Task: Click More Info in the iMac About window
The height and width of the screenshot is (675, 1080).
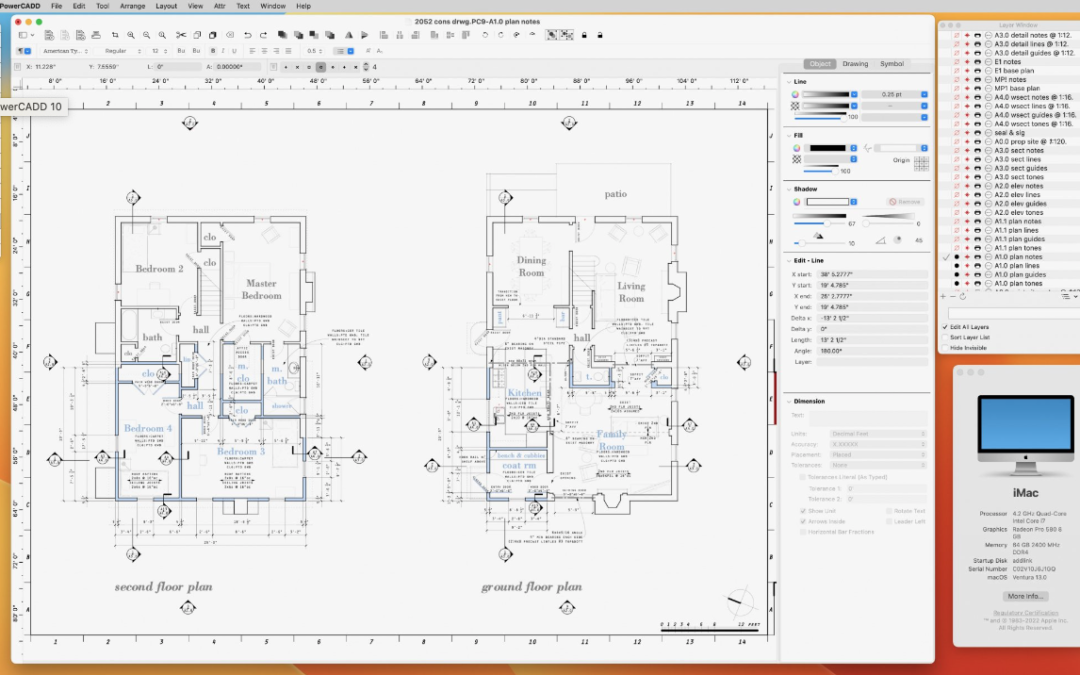Action: pyautogui.click(x=1026, y=596)
